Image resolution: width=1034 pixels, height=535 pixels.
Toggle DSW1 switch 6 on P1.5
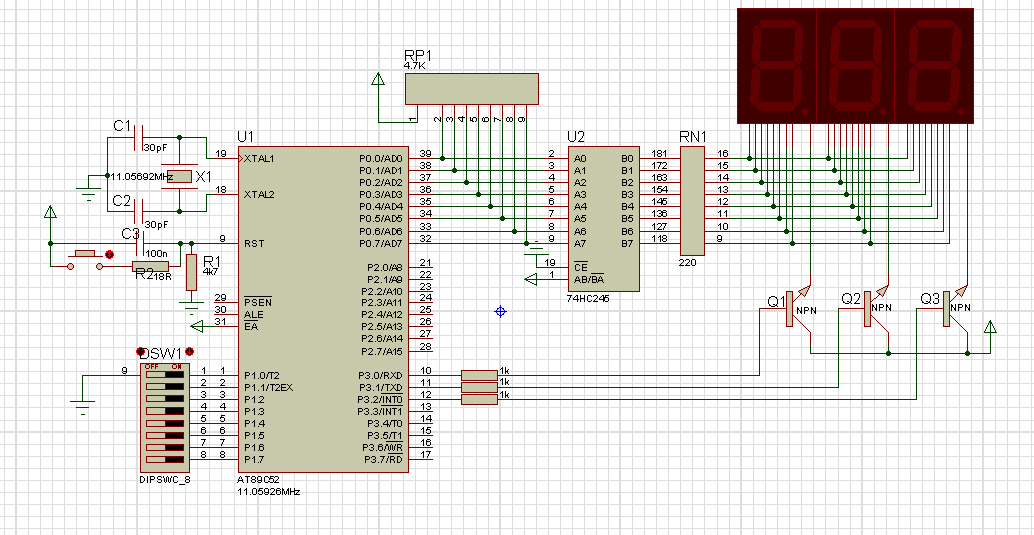tap(165, 435)
